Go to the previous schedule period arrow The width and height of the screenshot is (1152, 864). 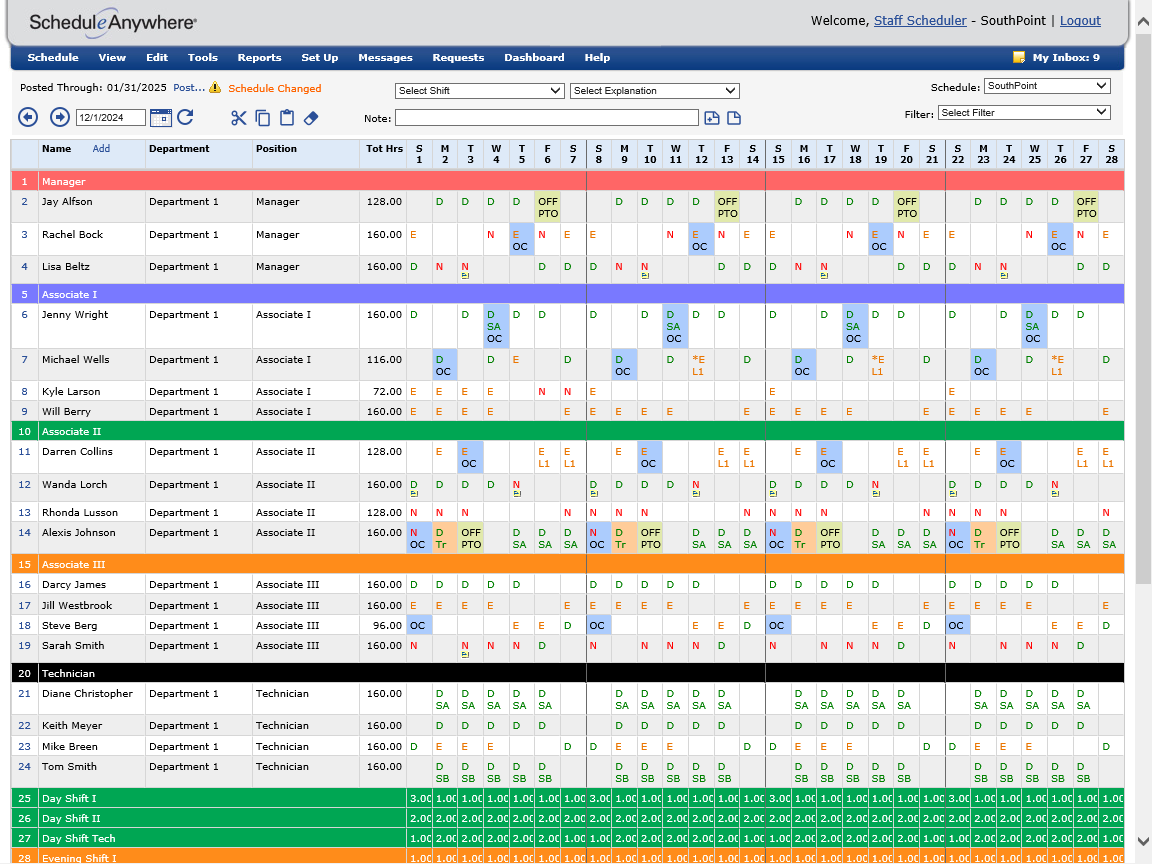click(x=28, y=118)
